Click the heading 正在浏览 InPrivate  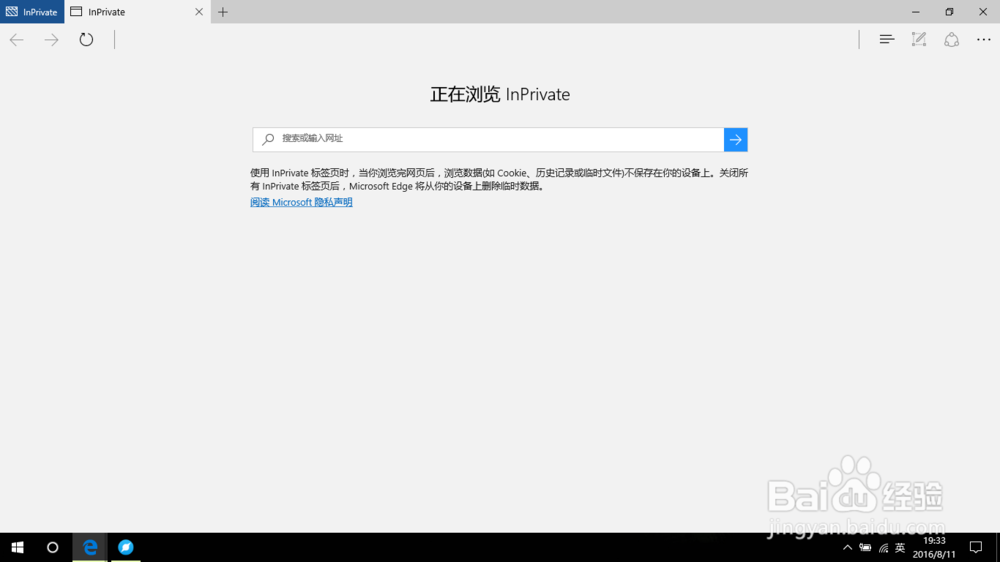coord(500,94)
